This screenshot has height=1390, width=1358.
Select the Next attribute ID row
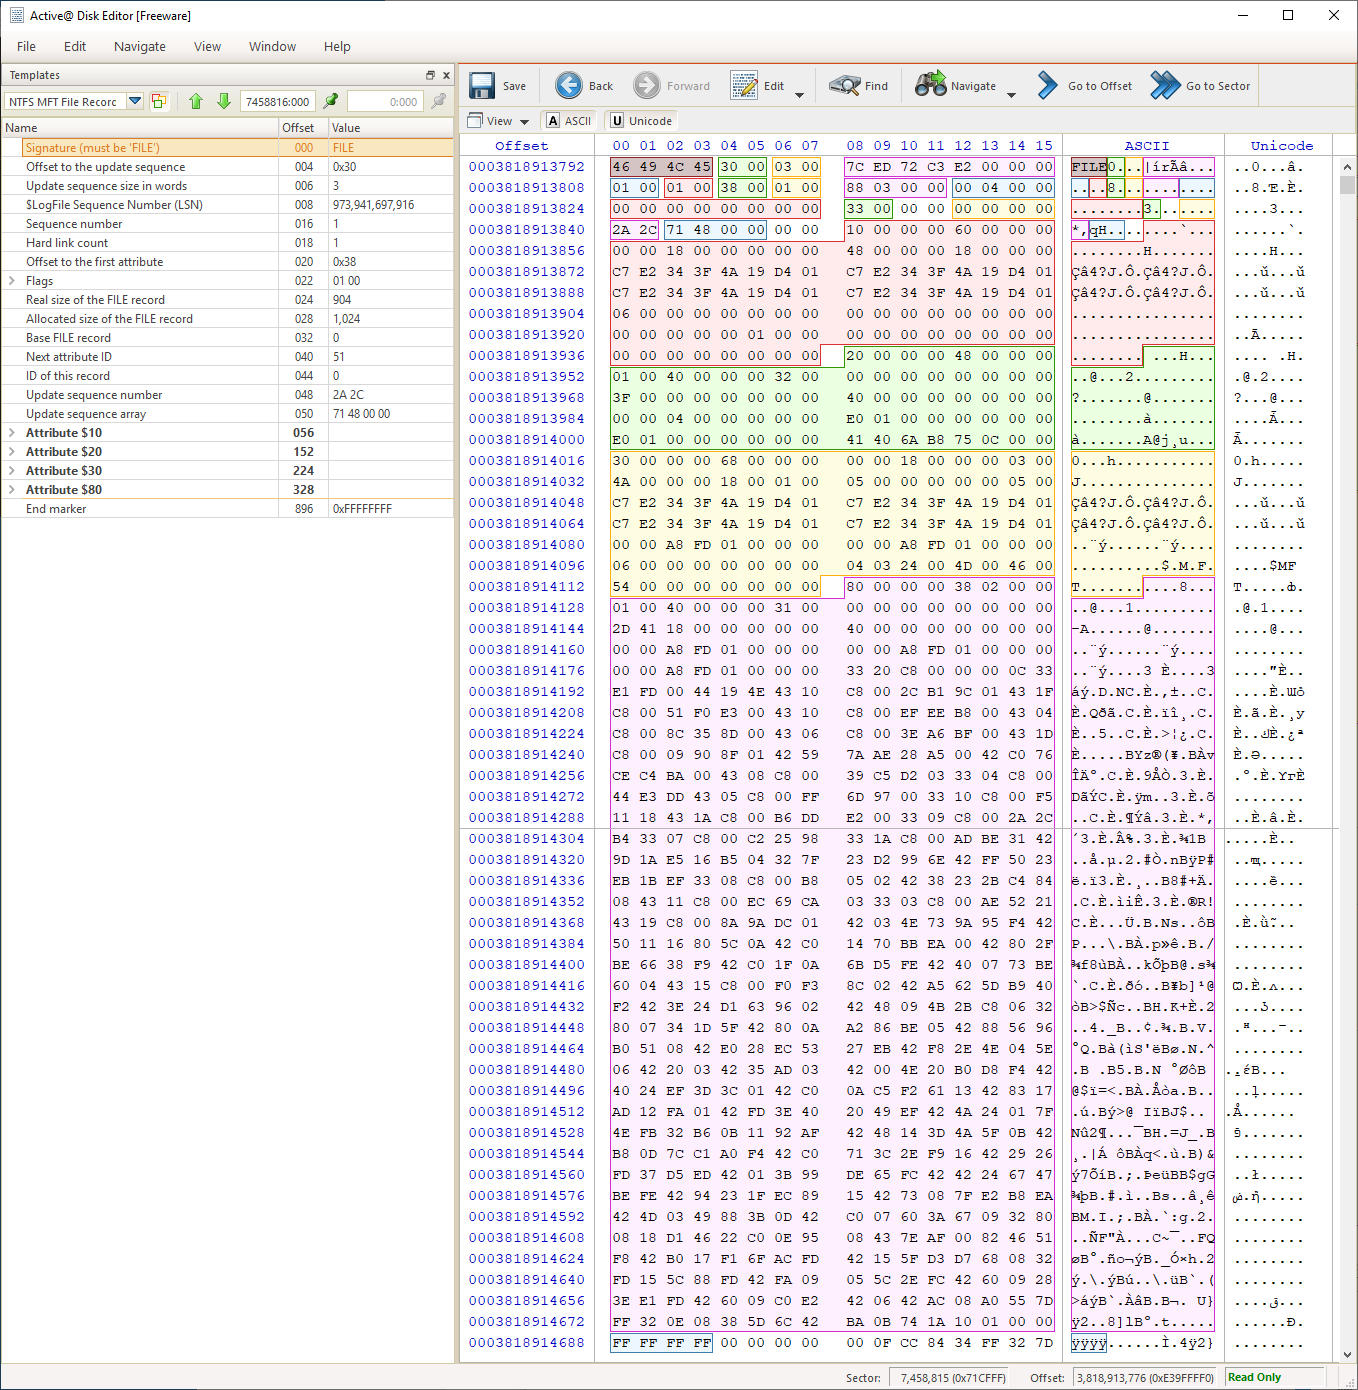pyautogui.click(x=228, y=357)
